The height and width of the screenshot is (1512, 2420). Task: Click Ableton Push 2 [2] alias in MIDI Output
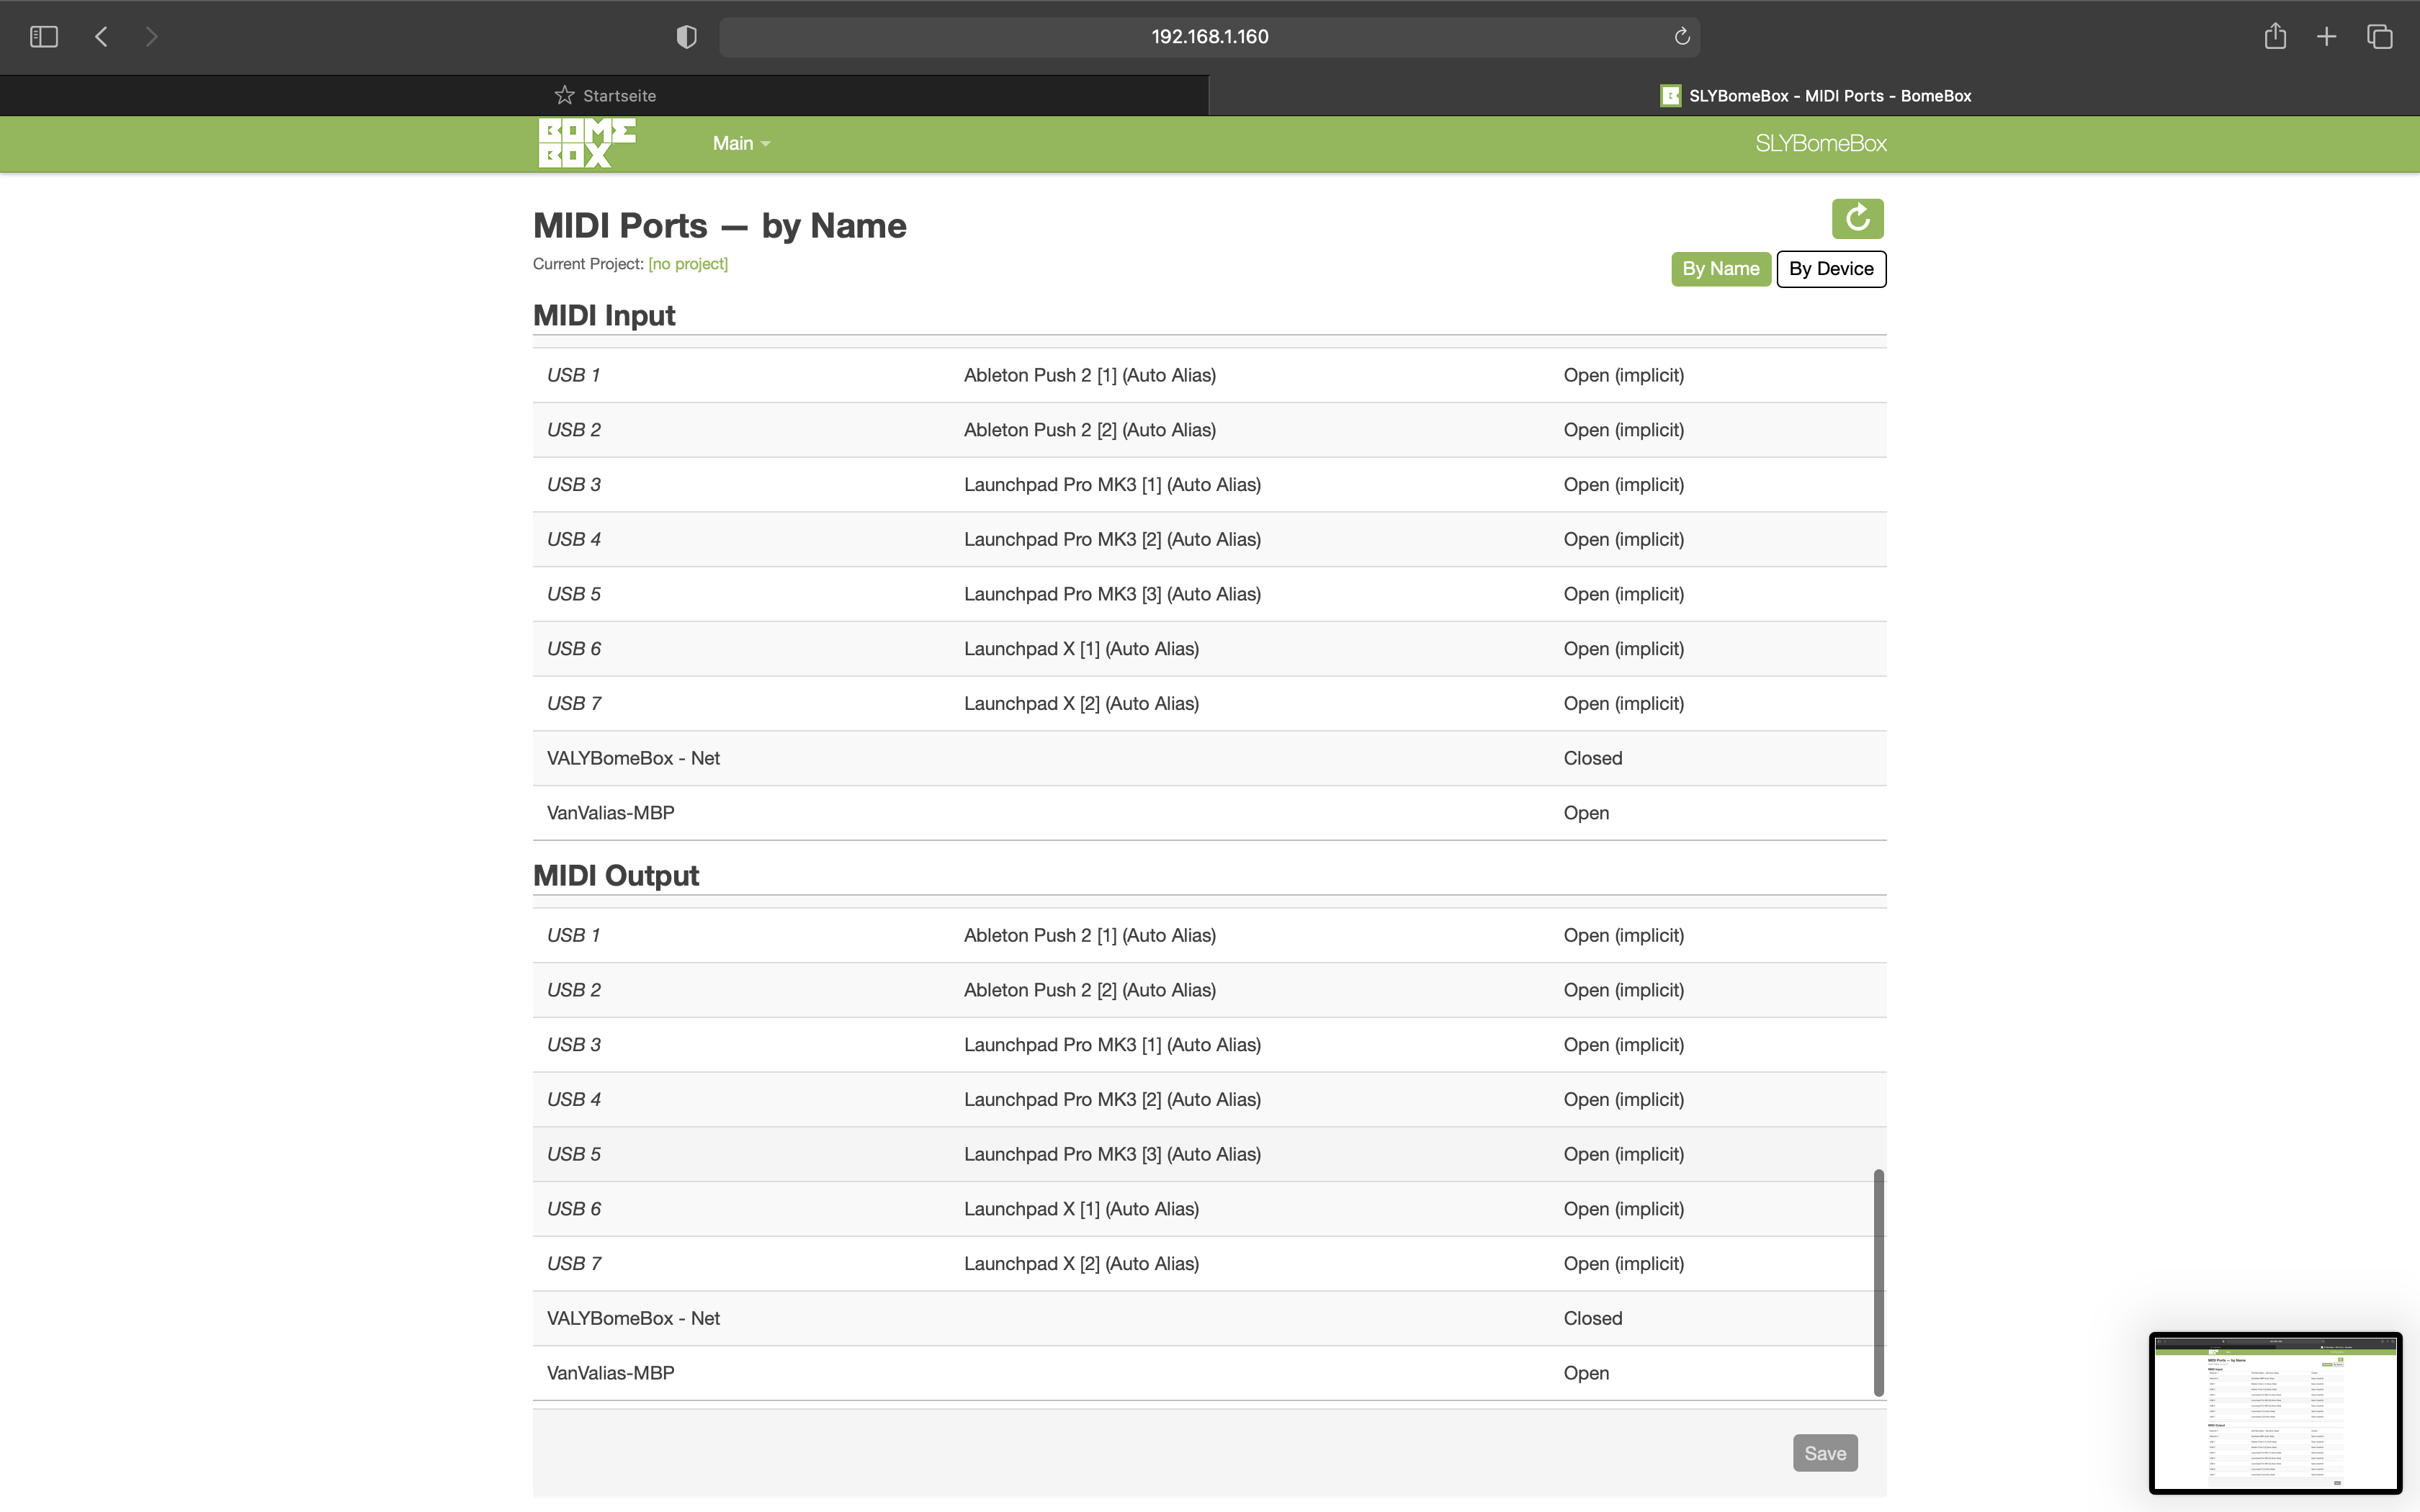pos(1090,990)
